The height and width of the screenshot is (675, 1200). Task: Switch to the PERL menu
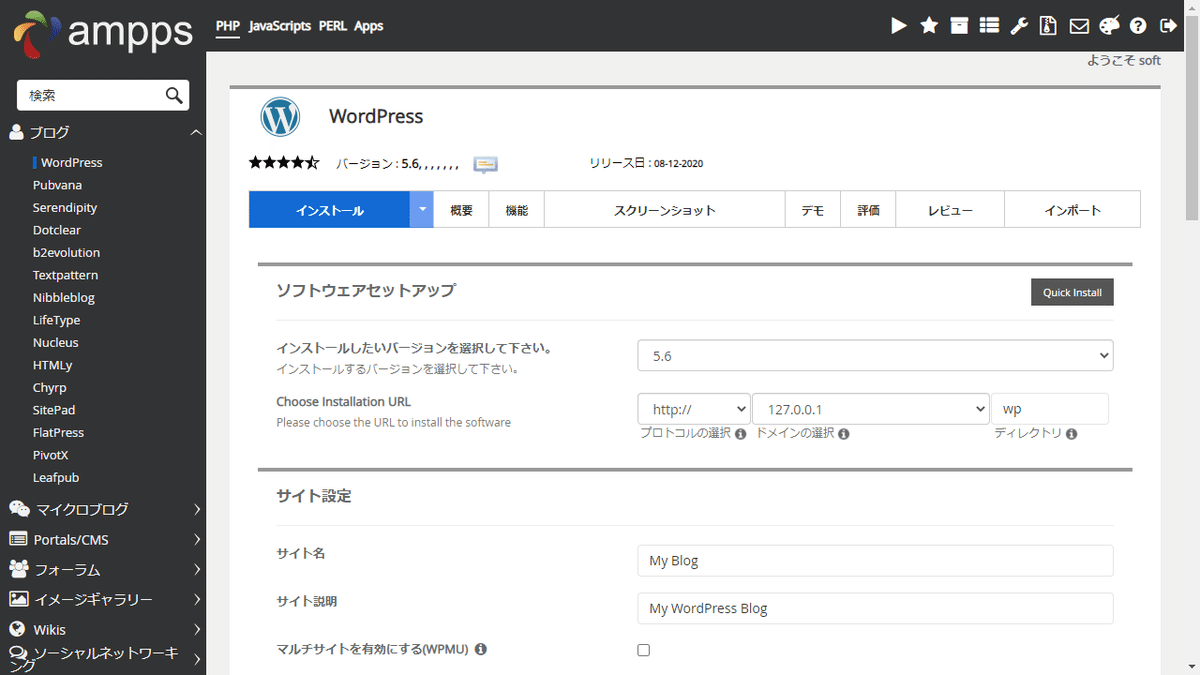333,26
